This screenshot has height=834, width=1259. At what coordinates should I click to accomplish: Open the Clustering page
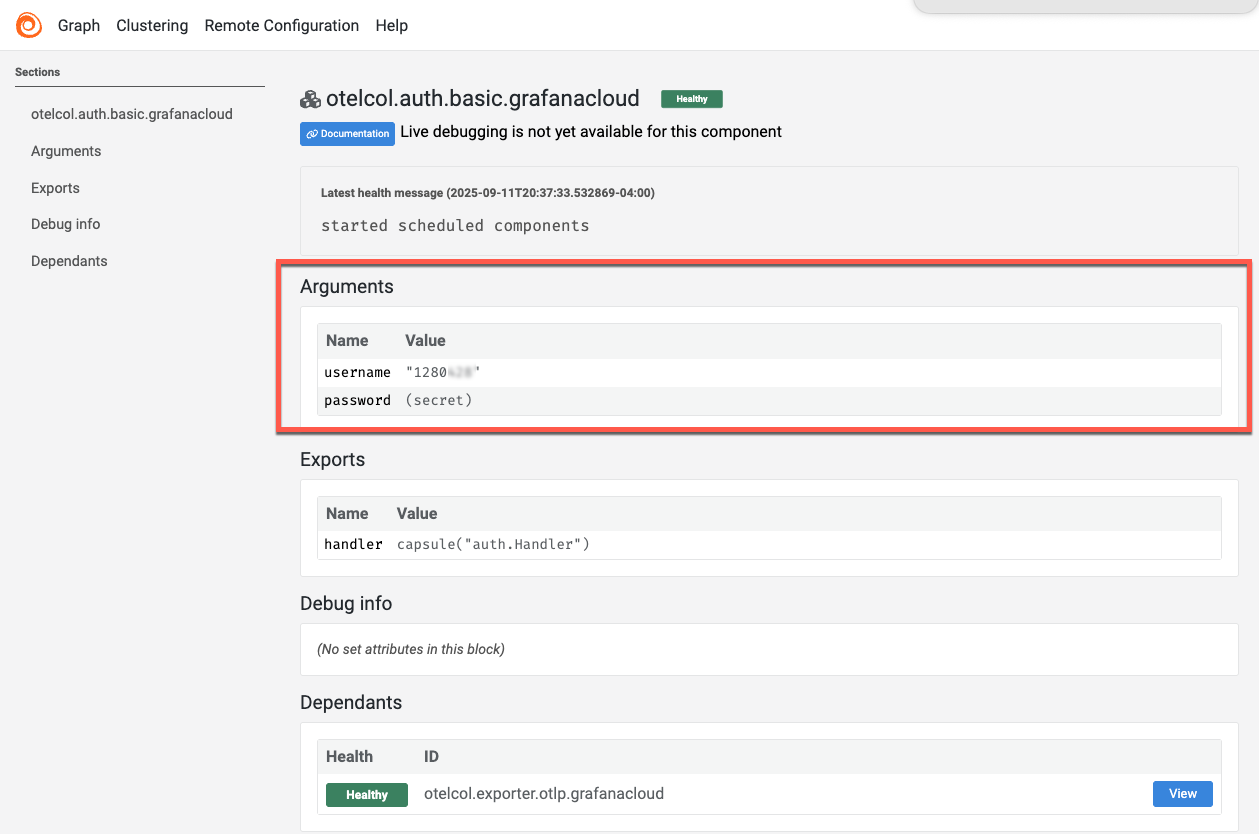click(152, 25)
